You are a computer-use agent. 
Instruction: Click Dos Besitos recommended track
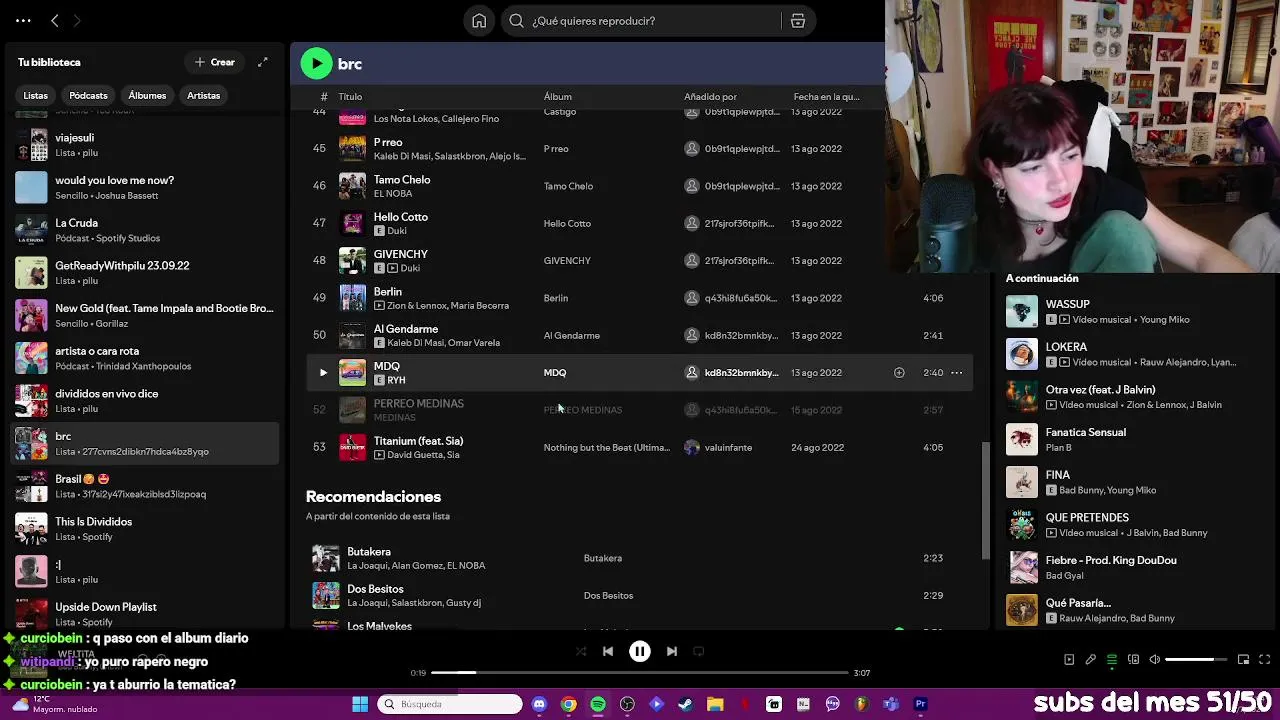click(640, 595)
